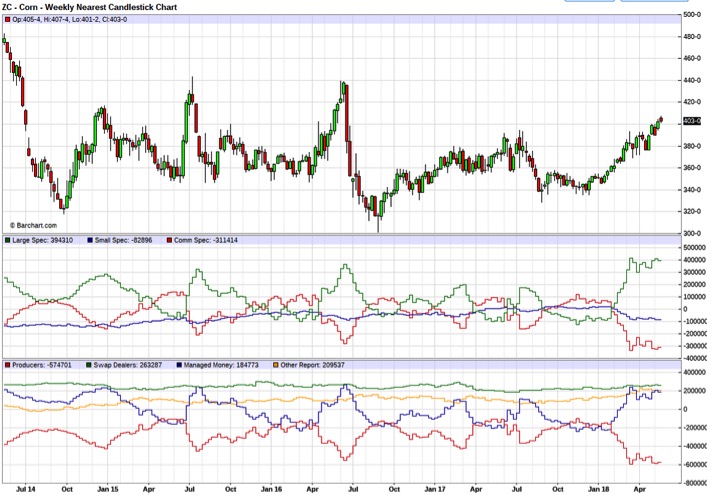Click the Jan 16 date axis label
Screen dimensions: 720x495
click(x=273, y=489)
